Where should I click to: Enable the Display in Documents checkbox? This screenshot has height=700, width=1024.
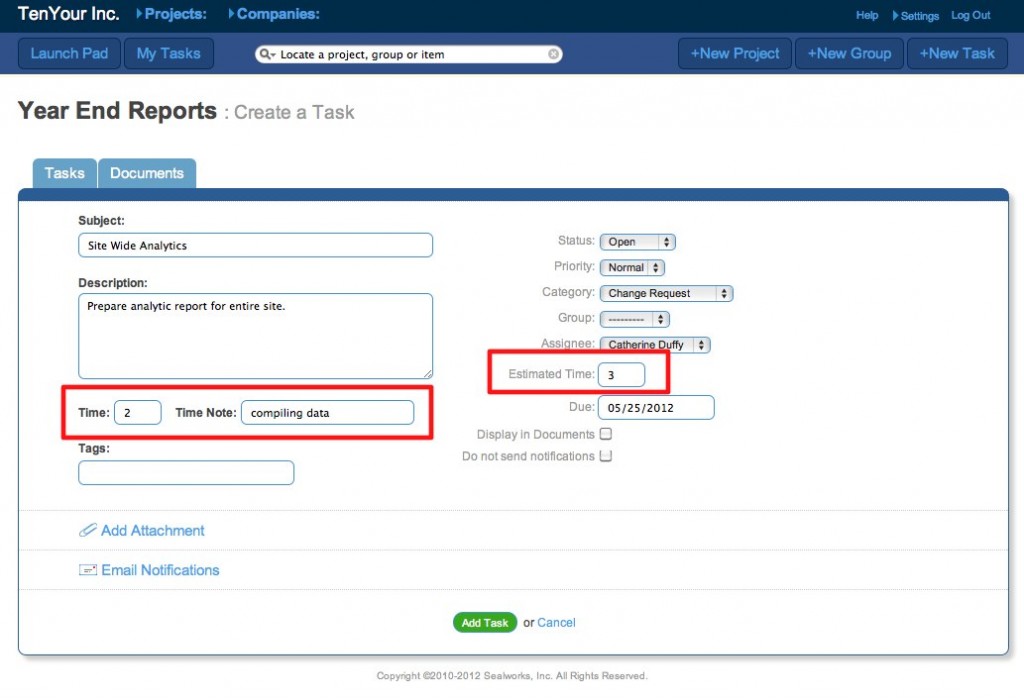coord(605,434)
